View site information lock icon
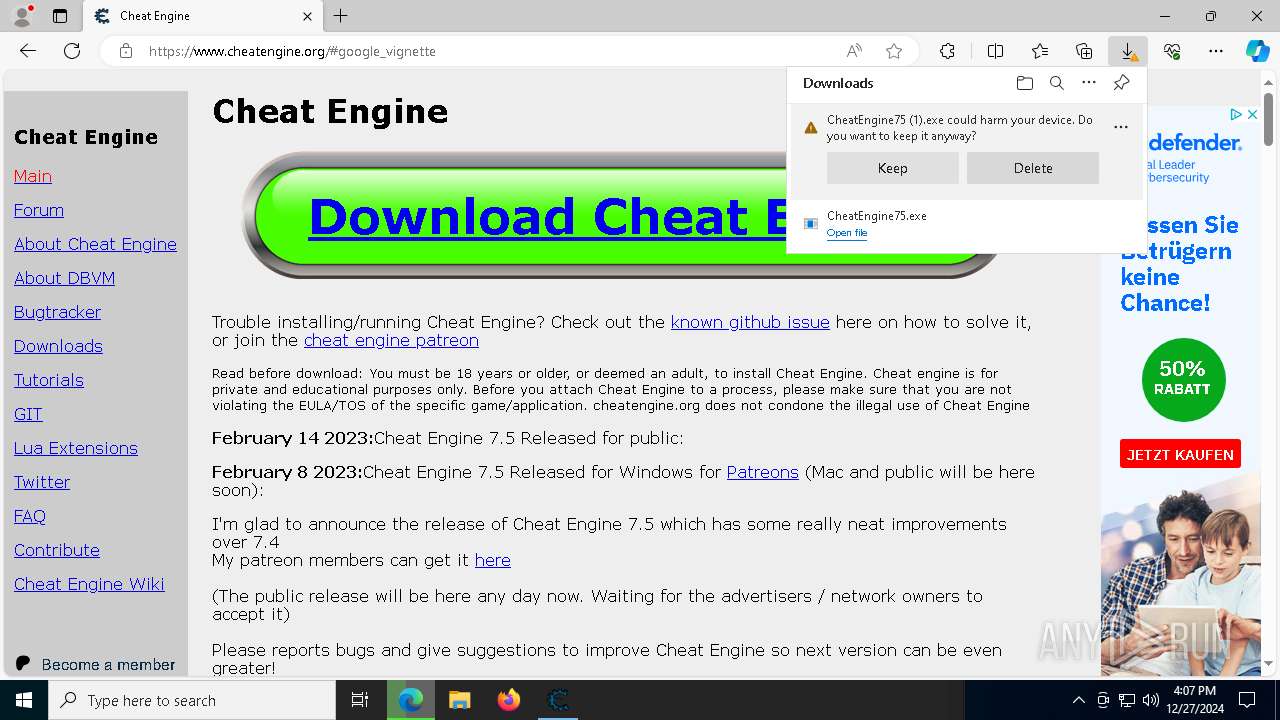Image resolution: width=1280 pixels, height=720 pixels. click(126, 51)
